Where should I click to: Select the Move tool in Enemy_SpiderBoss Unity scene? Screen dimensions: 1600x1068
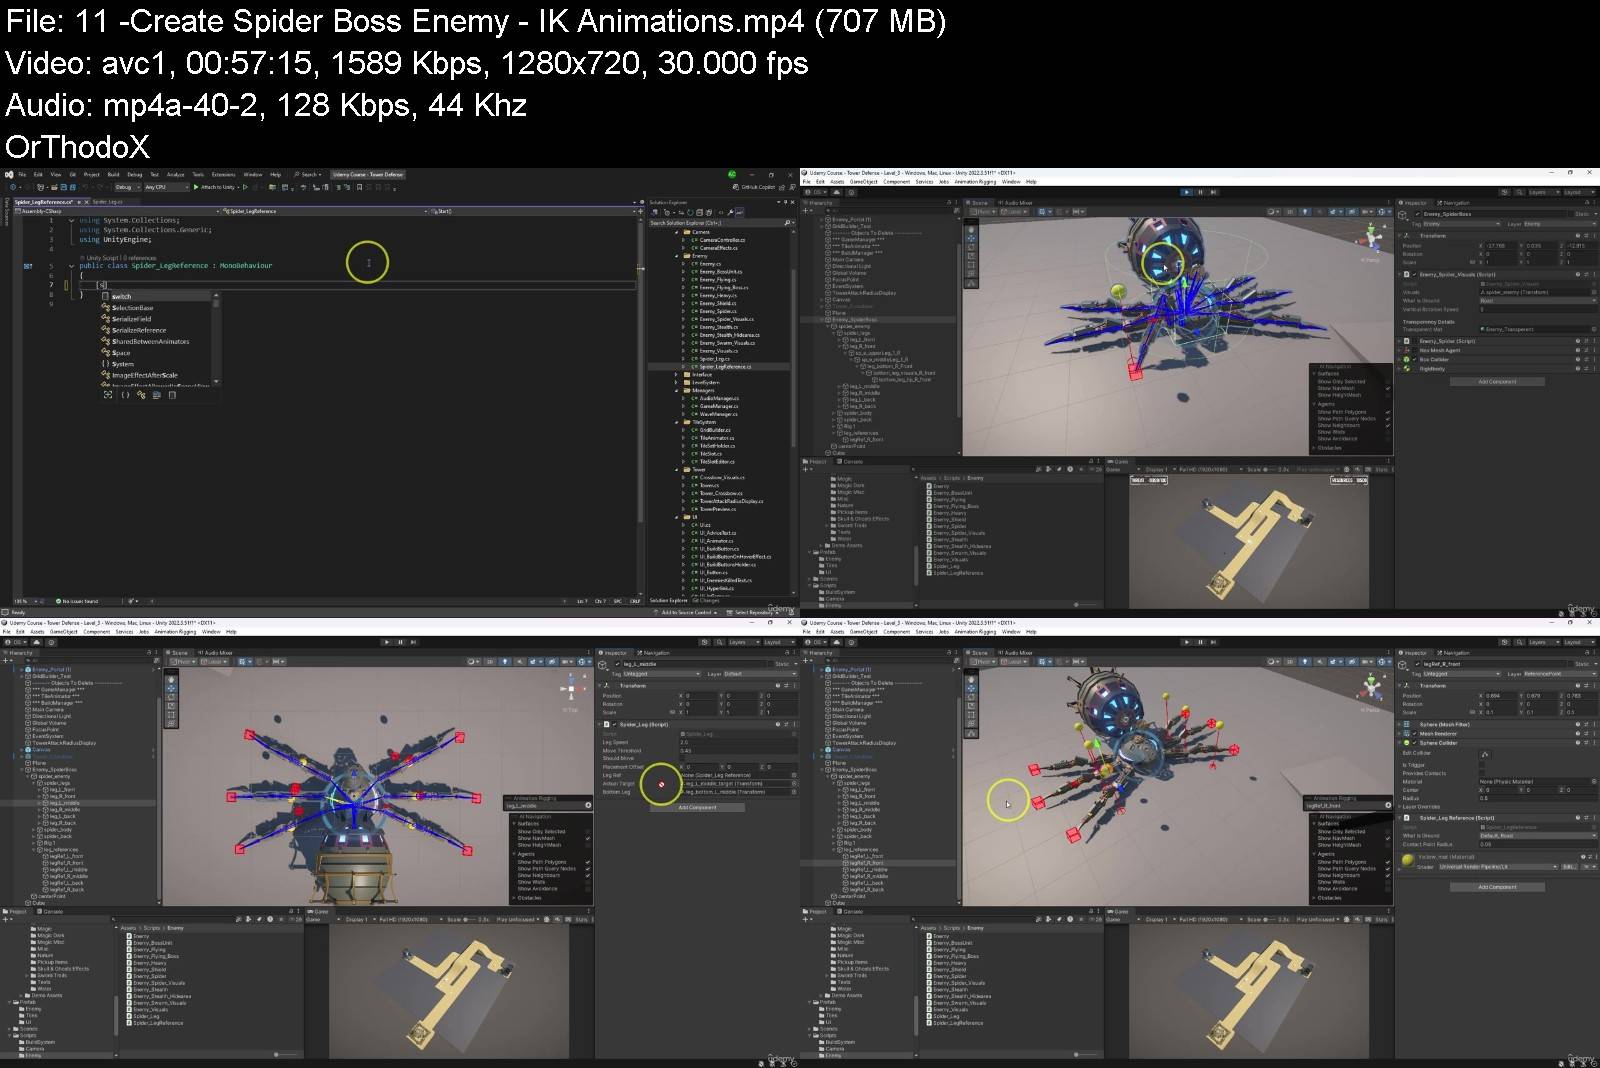[x=971, y=238]
